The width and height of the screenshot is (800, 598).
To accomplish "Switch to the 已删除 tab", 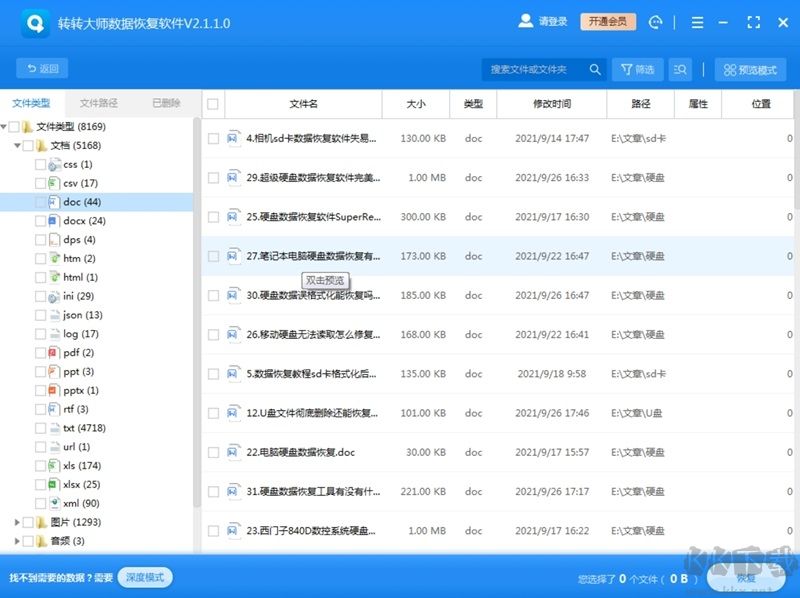I will pos(166,103).
